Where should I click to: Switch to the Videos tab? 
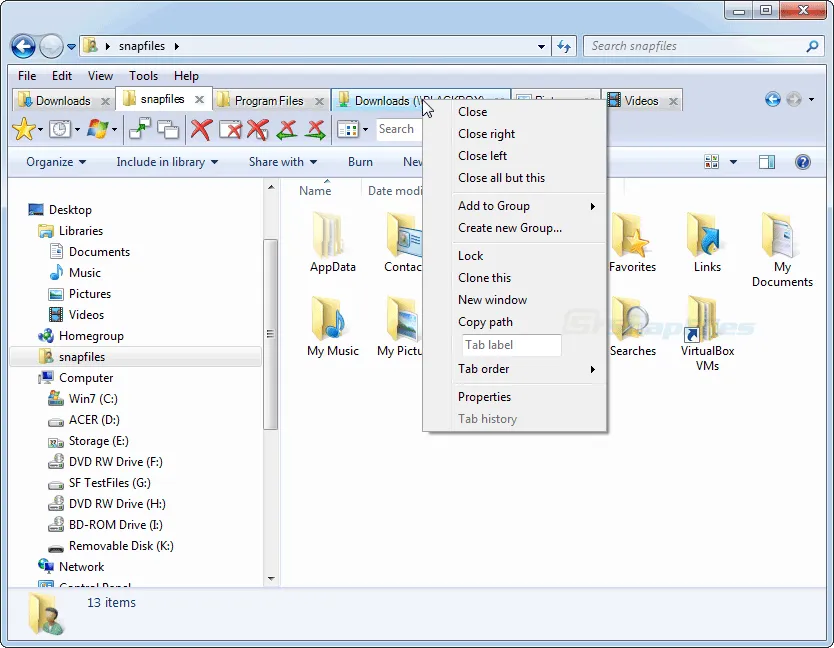[643, 101]
